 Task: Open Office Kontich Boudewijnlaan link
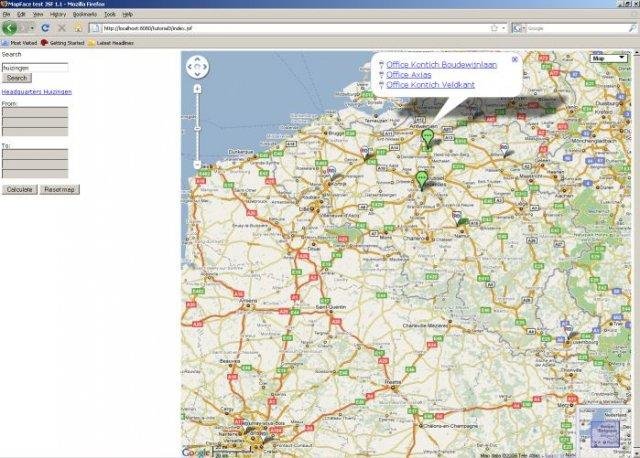pos(442,65)
